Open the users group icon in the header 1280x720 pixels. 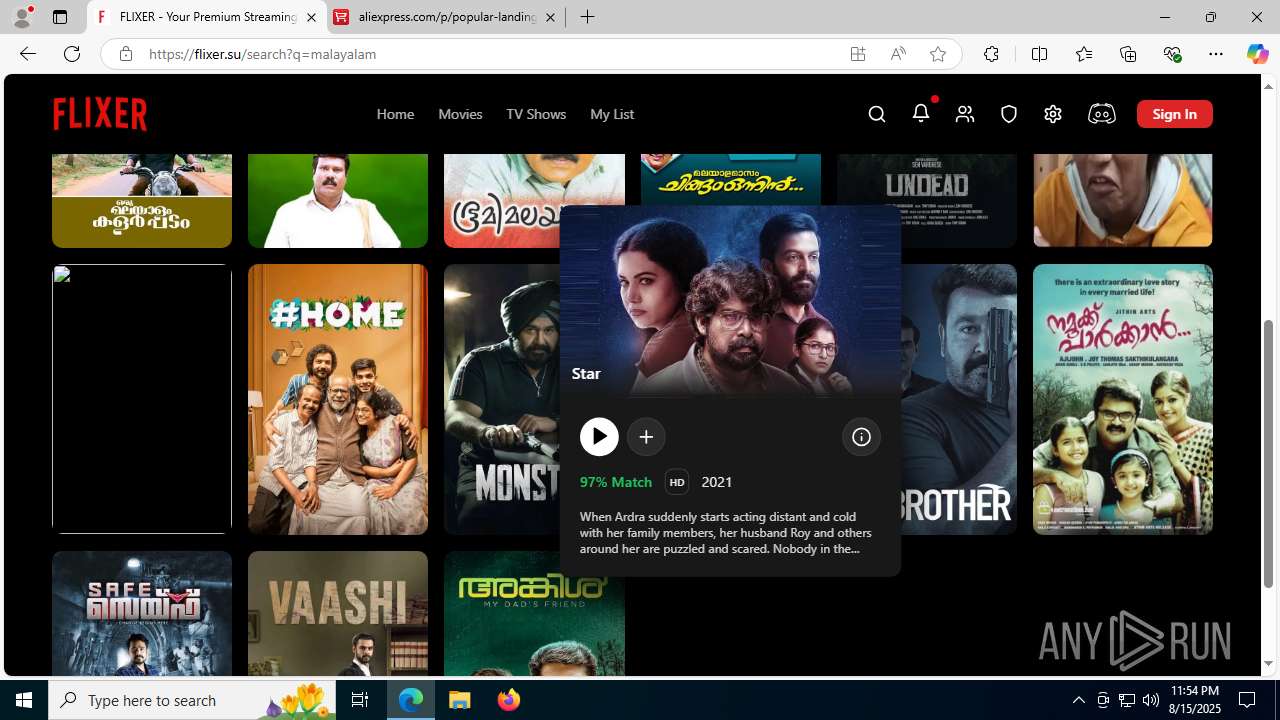(x=965, y=114)
